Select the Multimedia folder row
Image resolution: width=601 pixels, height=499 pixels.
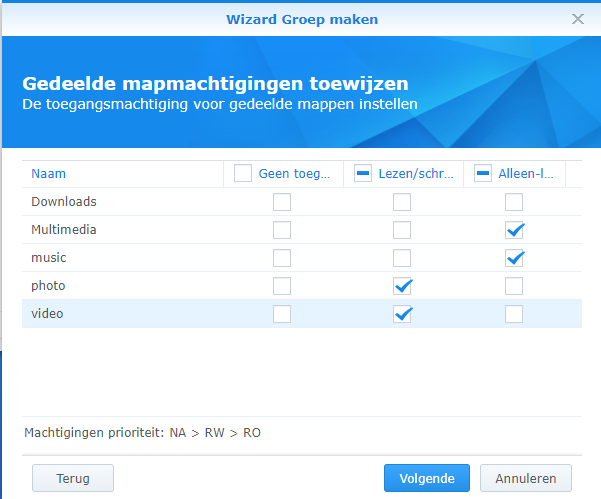[302, 230]
